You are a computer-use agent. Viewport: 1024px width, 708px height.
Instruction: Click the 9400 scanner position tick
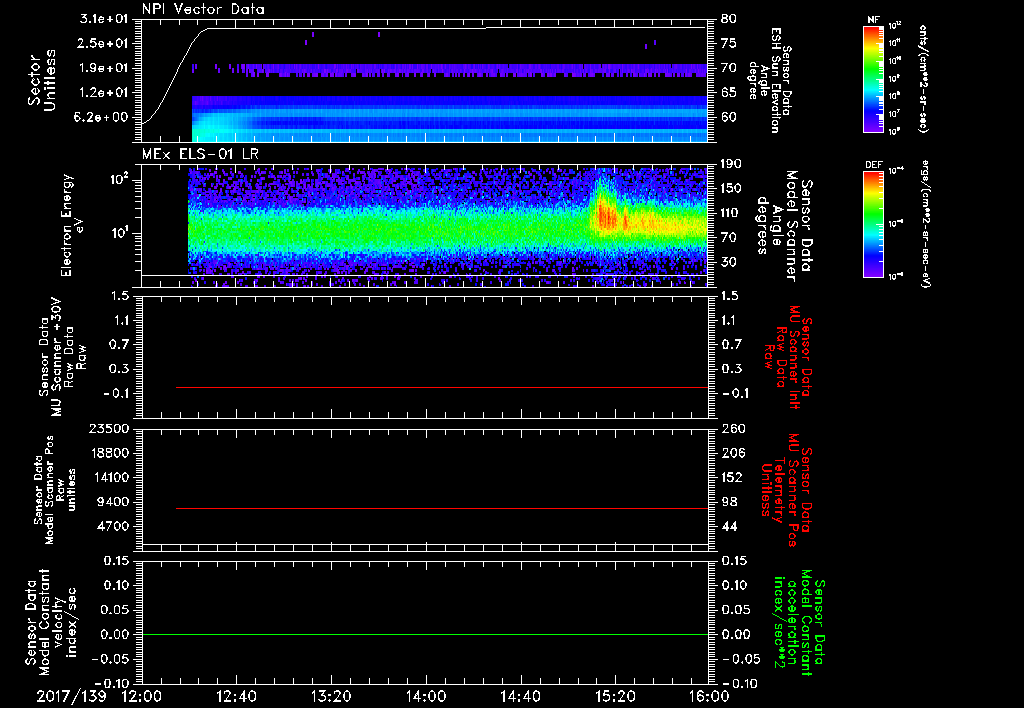113,502
